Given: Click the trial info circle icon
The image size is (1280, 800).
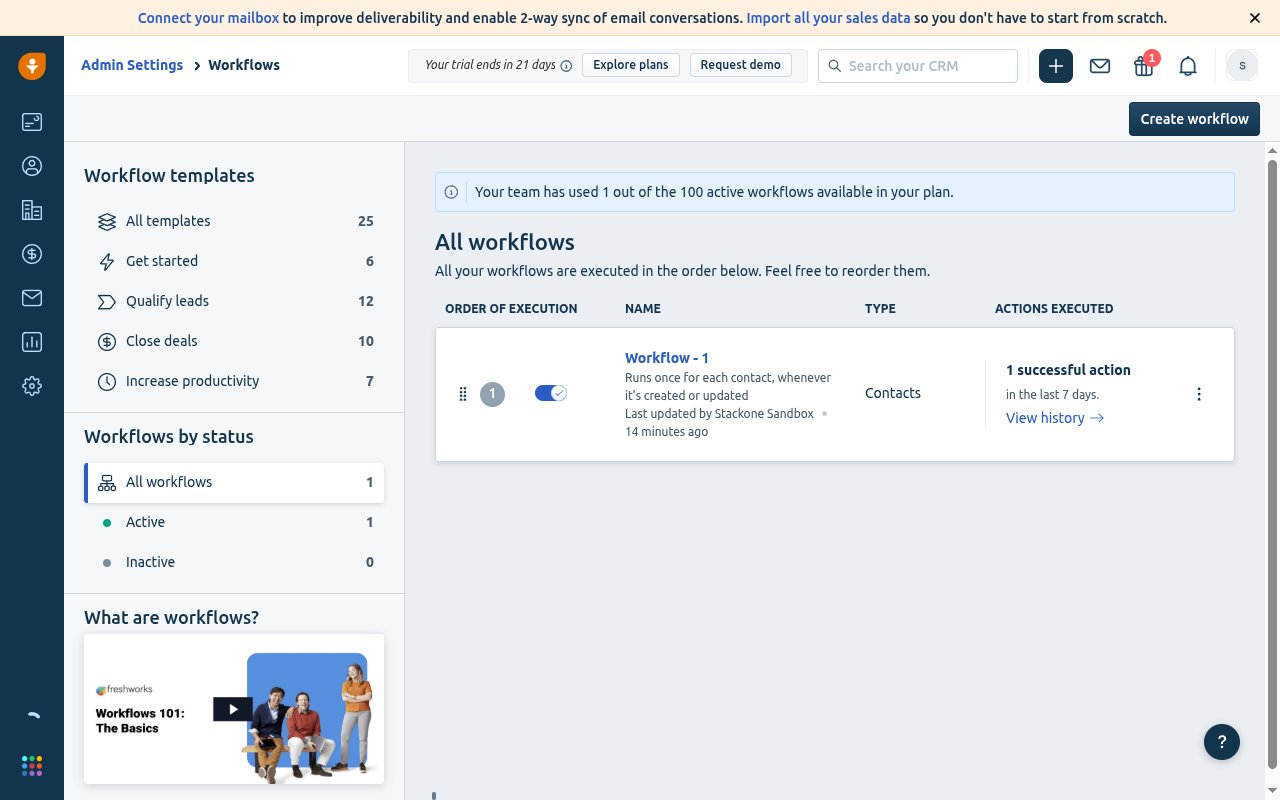Looking at the screenshot, I should coord(566,66).
